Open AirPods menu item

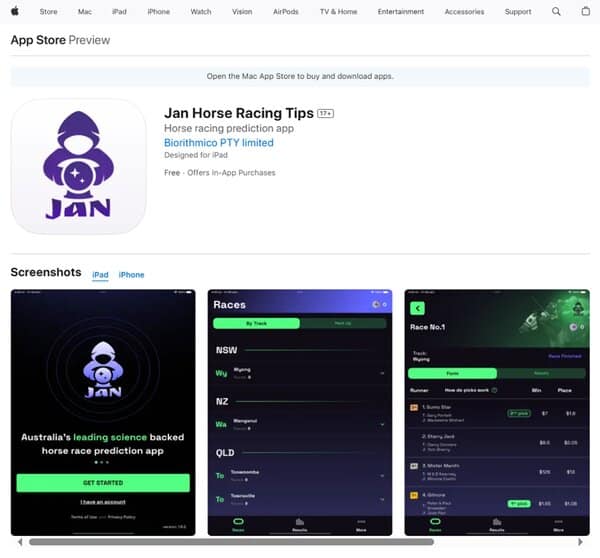pos(285,12)
